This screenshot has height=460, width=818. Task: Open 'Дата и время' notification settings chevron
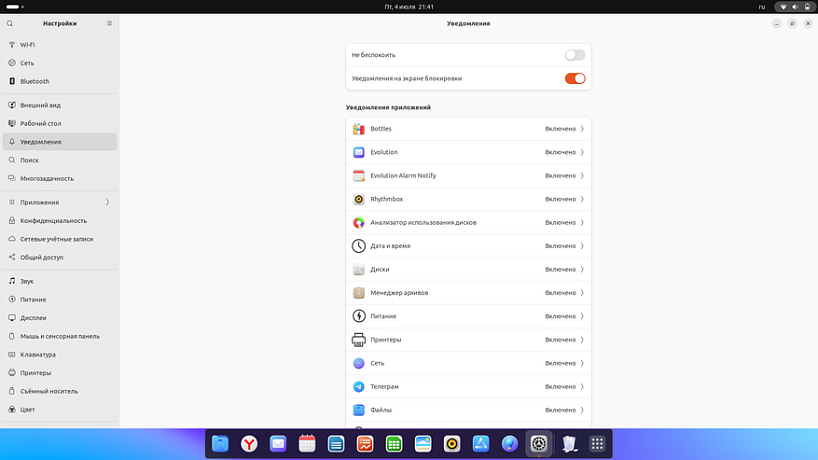click(x=582, y=246)
